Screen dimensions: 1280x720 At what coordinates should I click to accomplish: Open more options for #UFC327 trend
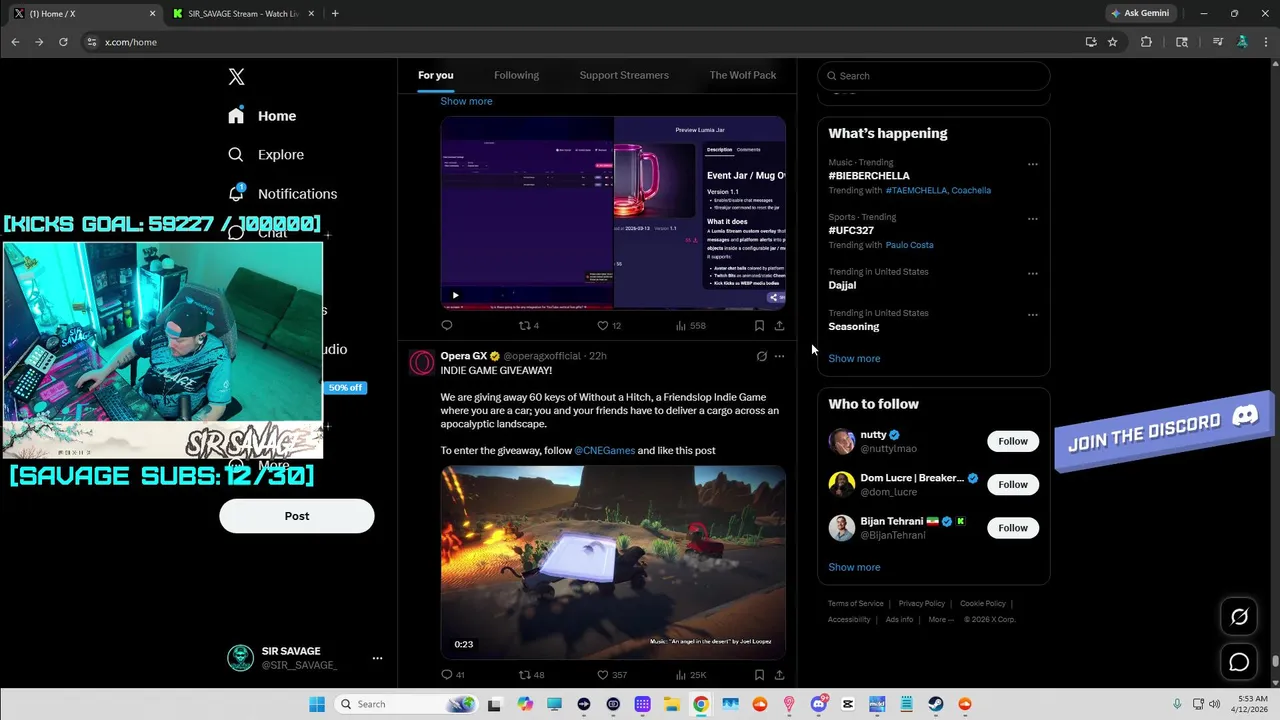click(1032, 219)
